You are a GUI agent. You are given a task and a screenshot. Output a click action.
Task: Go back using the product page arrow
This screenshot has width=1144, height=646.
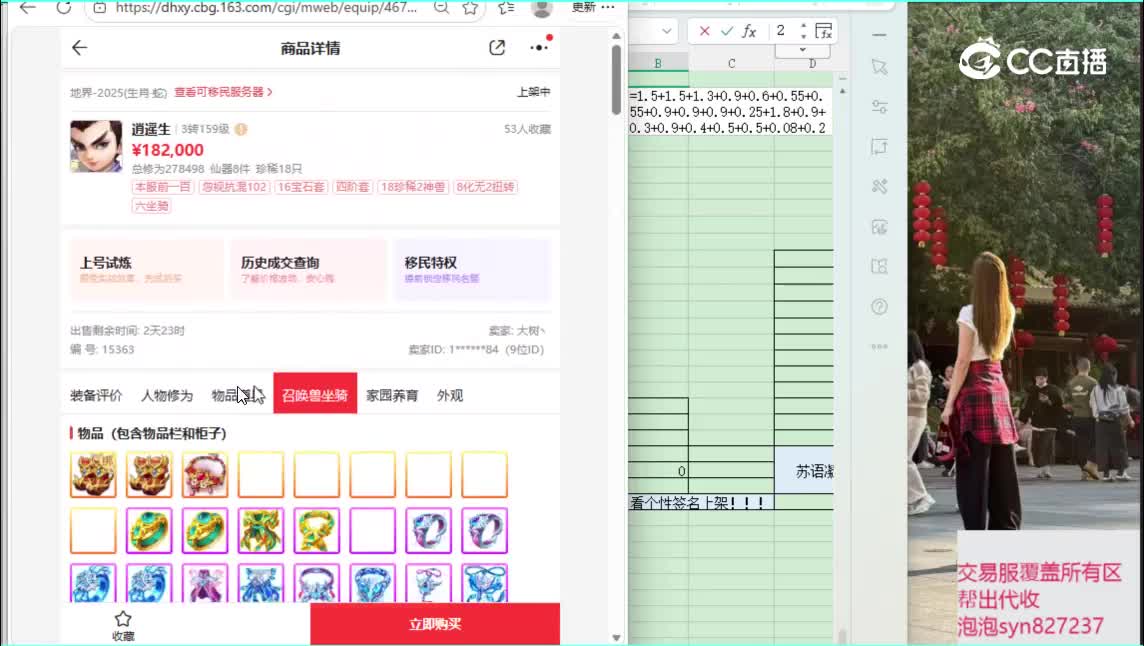(x=80, y=48)
